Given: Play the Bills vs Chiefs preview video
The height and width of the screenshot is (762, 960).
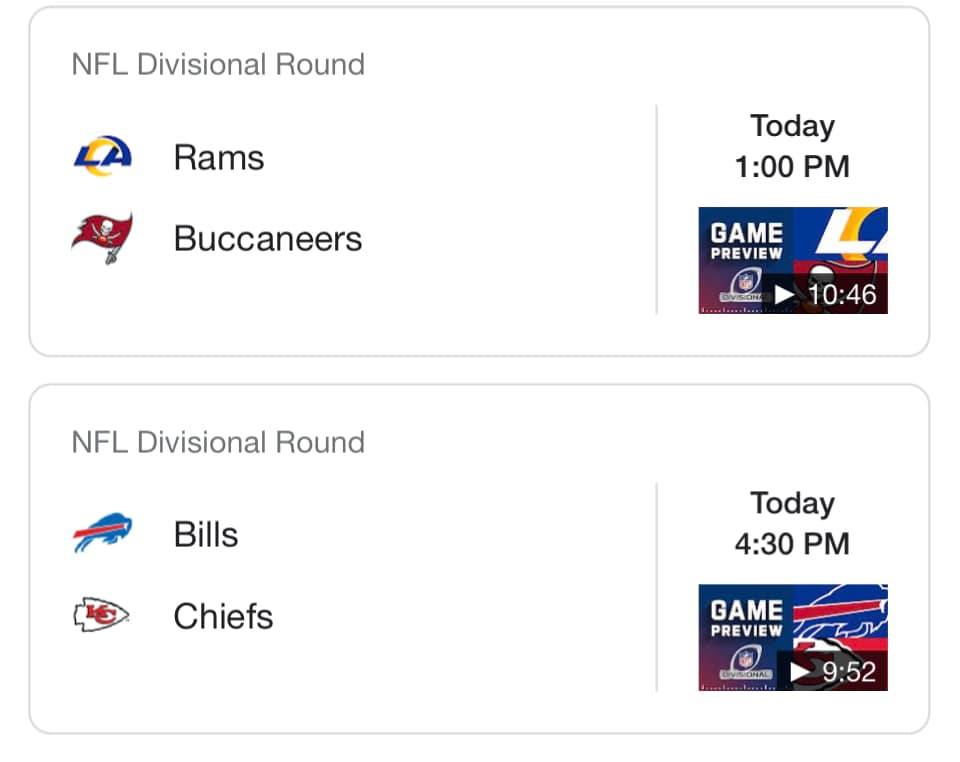Looking at the screenshot, I should (x=800, y=671).
